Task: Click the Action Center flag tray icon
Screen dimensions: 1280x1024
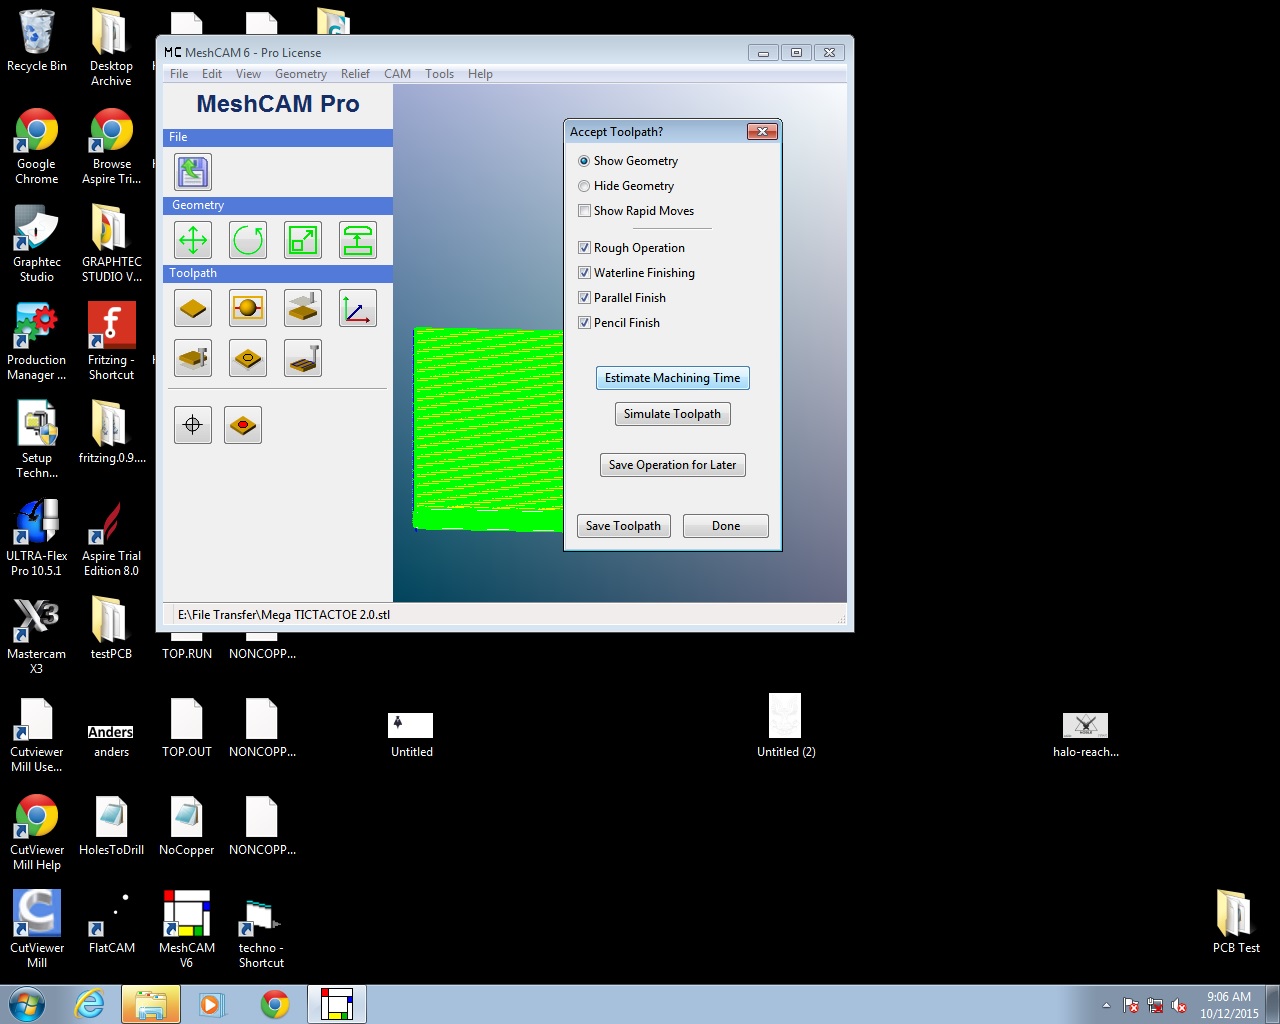Action: coord(1131,1005)
